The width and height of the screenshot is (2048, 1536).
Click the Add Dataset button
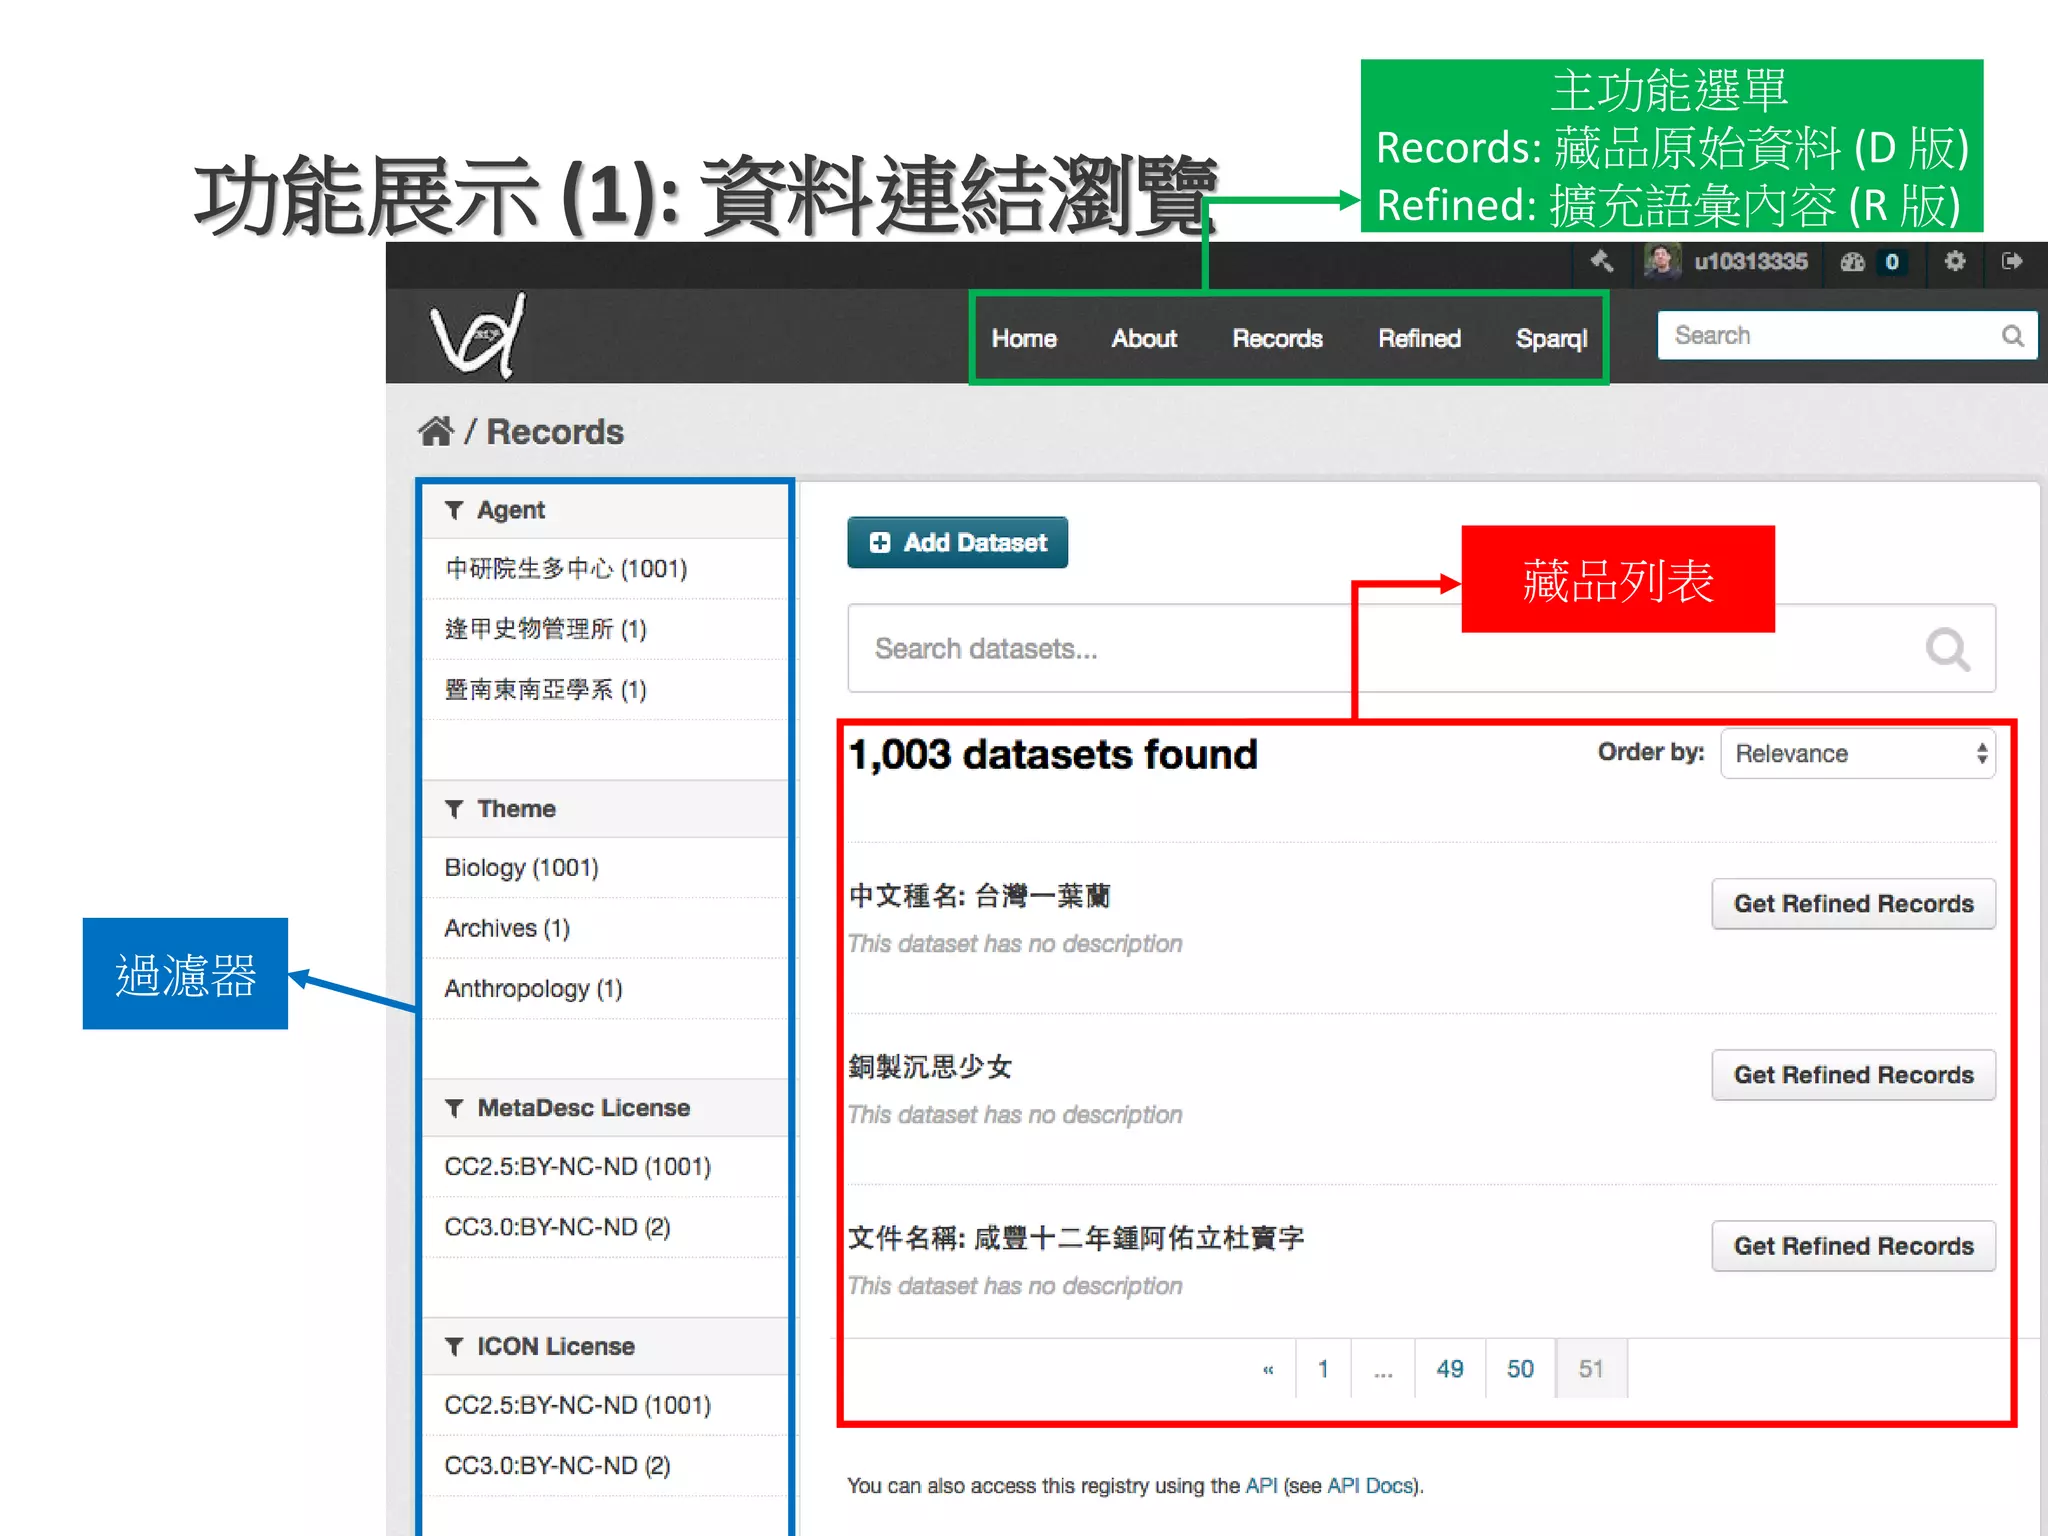click(957, 543)
